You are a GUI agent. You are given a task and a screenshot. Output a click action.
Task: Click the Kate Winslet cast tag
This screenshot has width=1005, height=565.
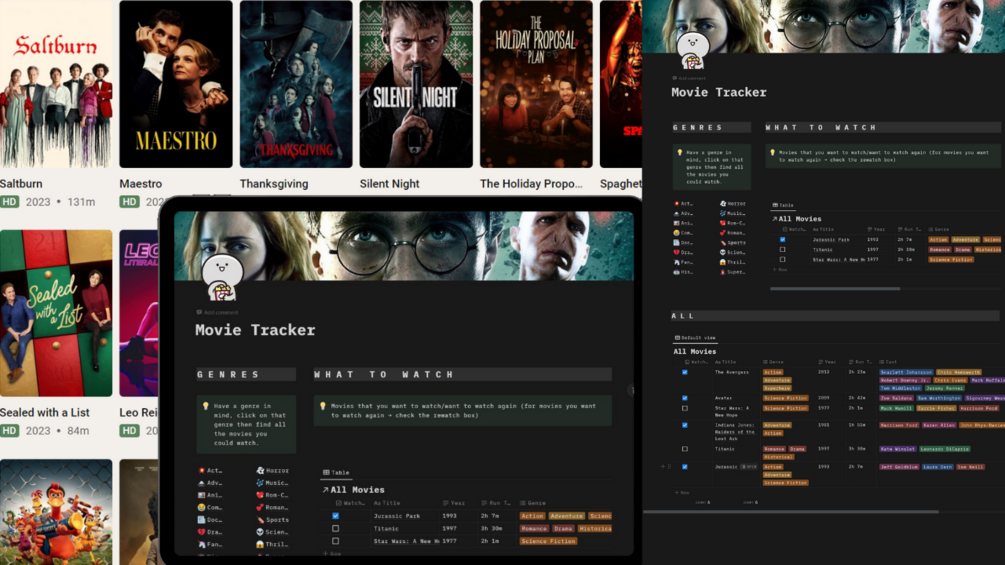[x=897, y=449]
